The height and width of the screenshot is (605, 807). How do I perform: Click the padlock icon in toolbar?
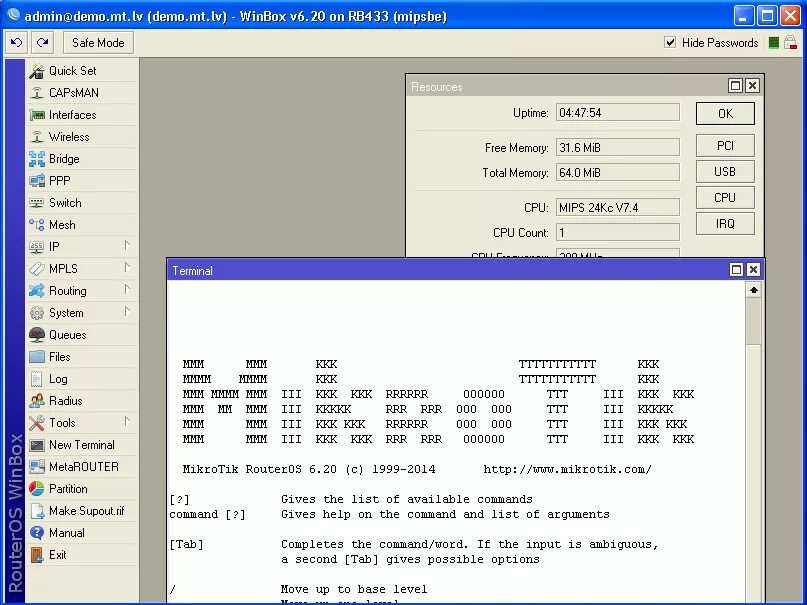[x=790, y=43]
